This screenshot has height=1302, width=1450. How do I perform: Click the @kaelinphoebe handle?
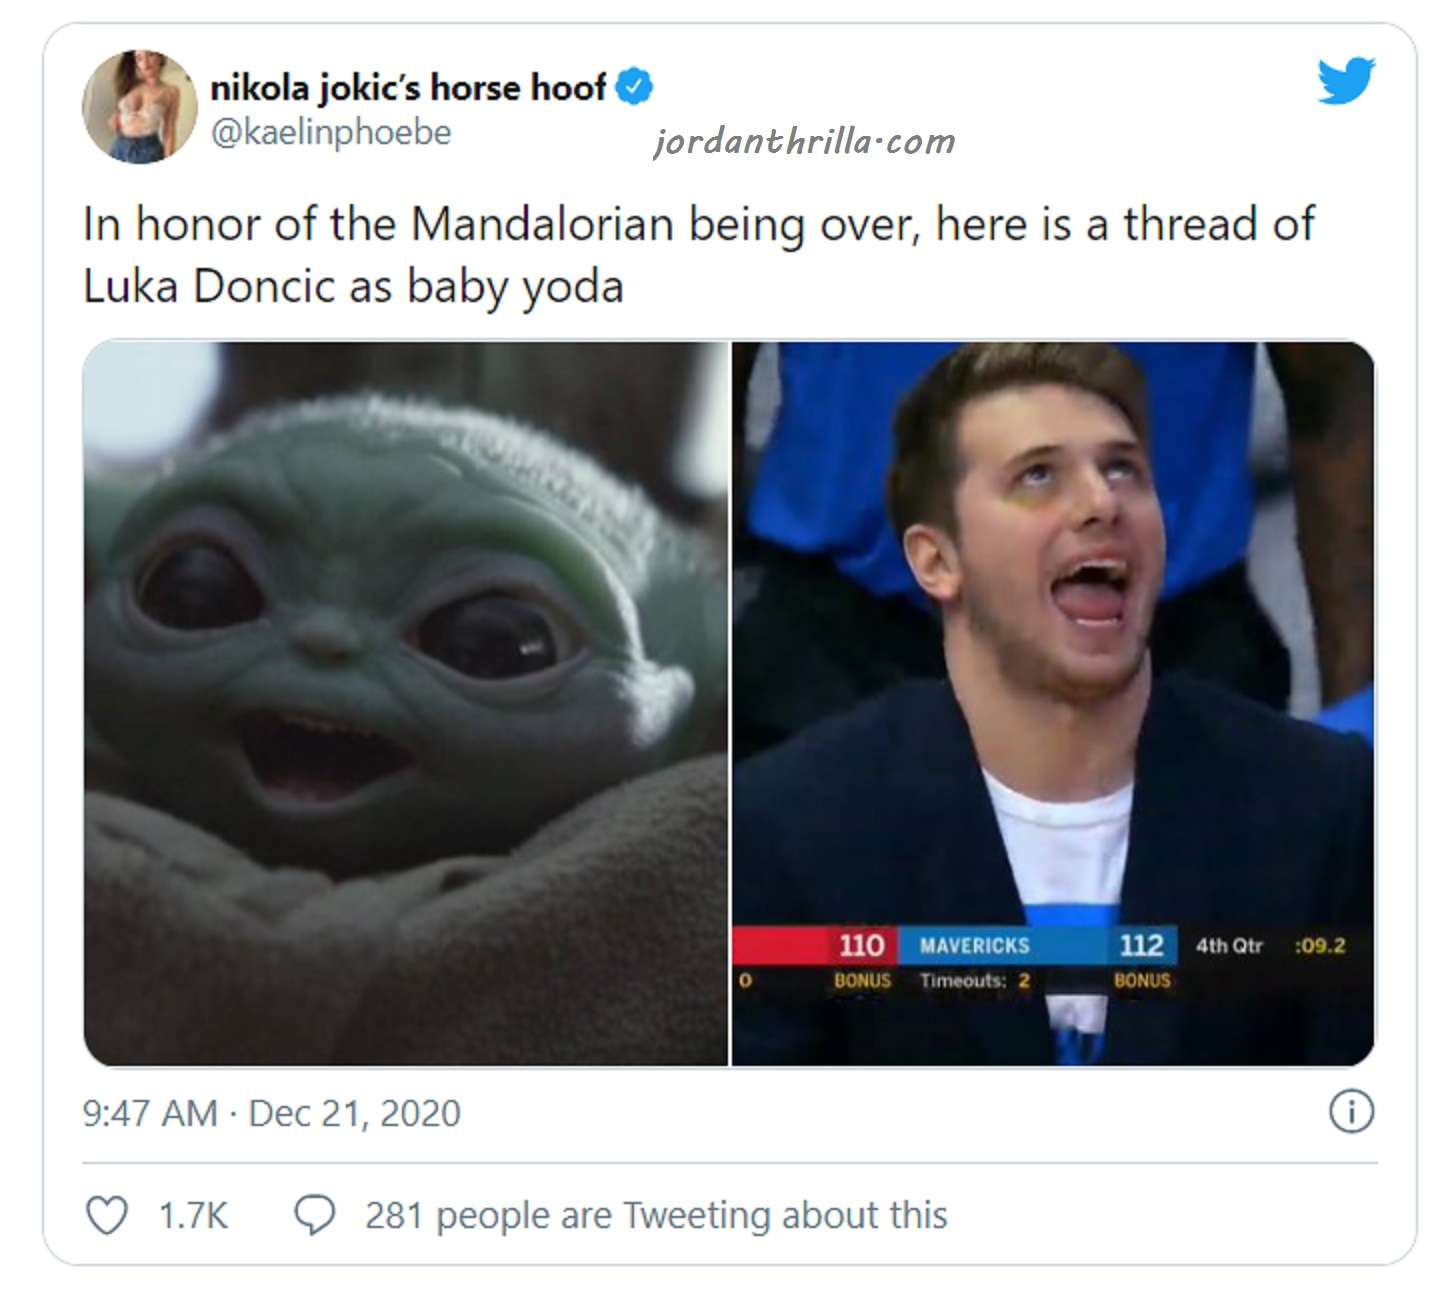331,132
